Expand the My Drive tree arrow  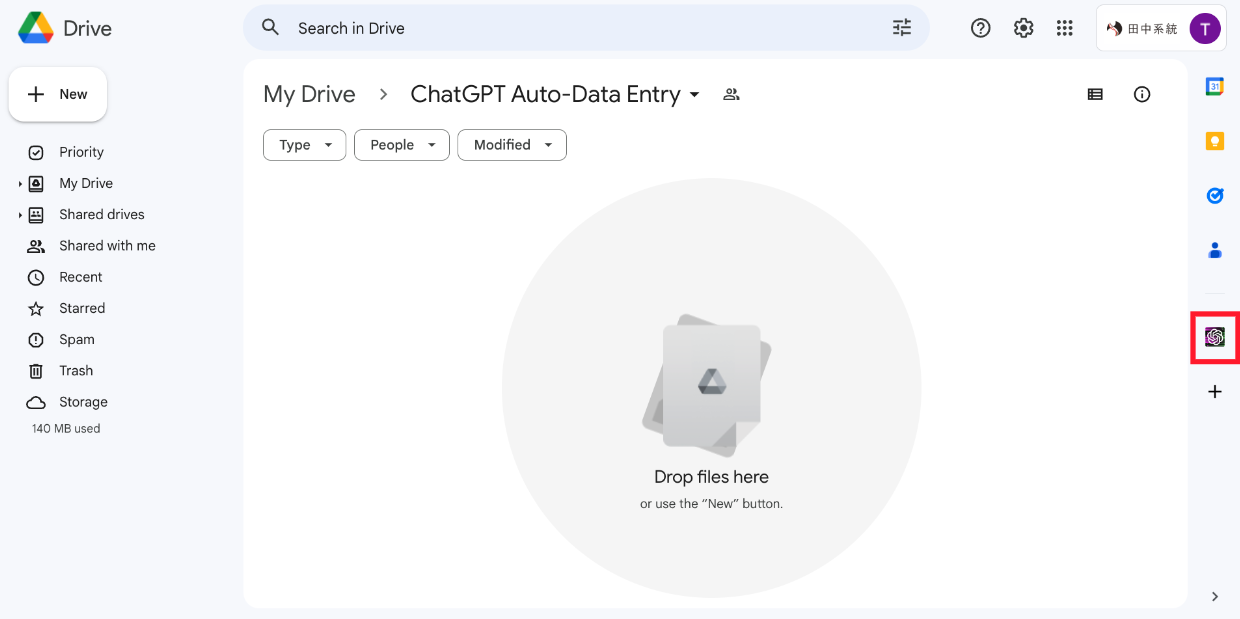(20, 184)
